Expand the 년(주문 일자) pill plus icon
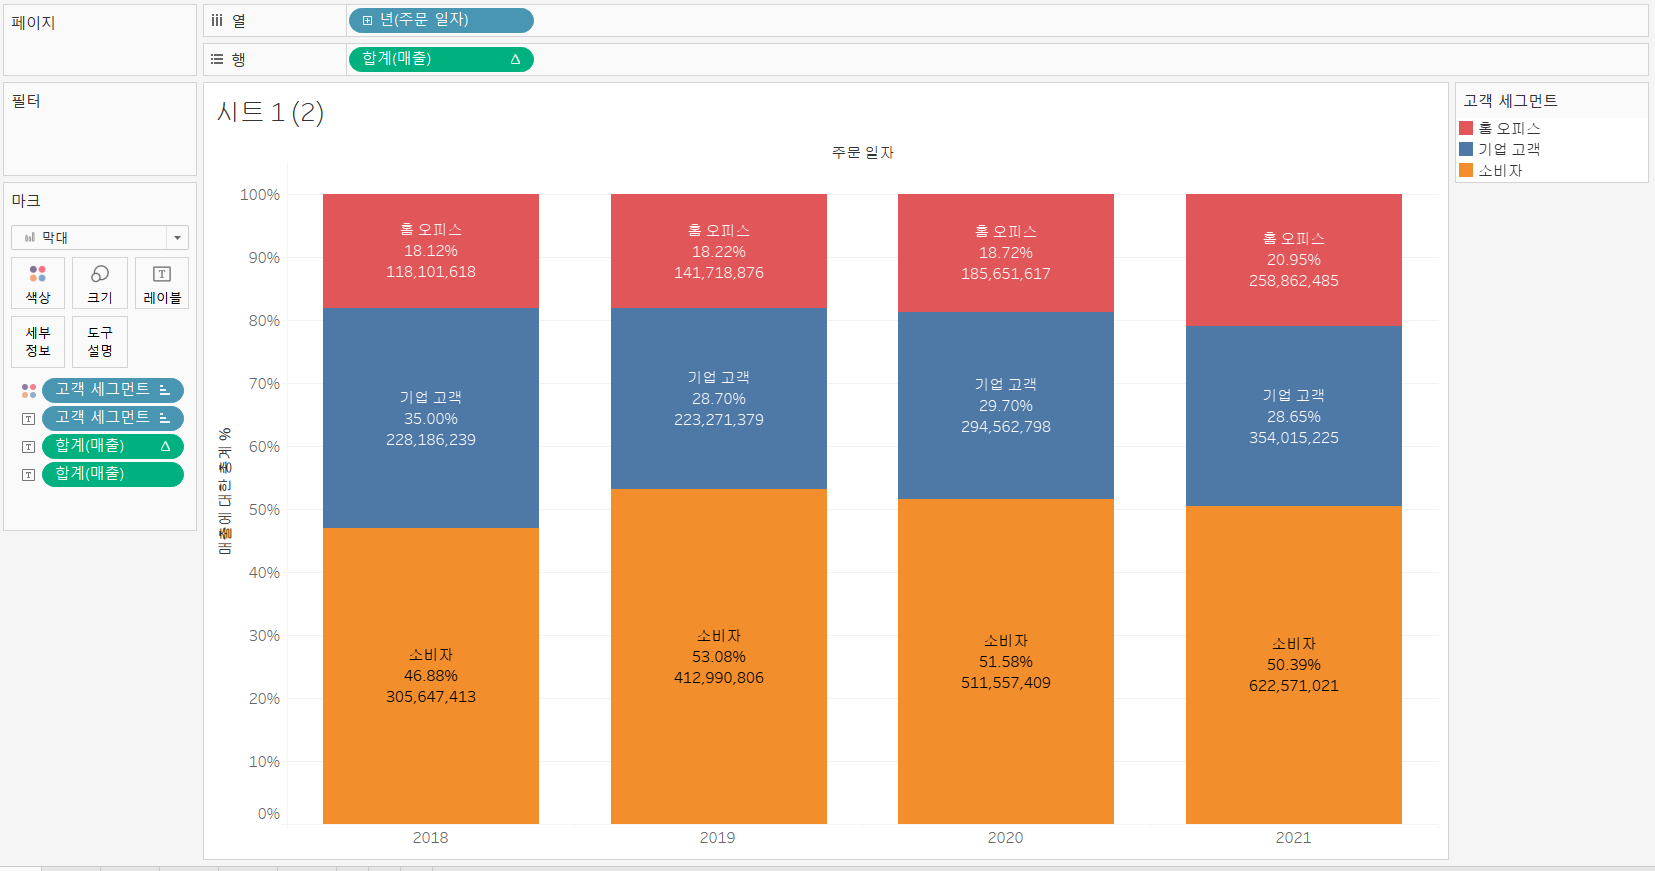Viewport: 1655px width, 871px height. click(367, 20)
